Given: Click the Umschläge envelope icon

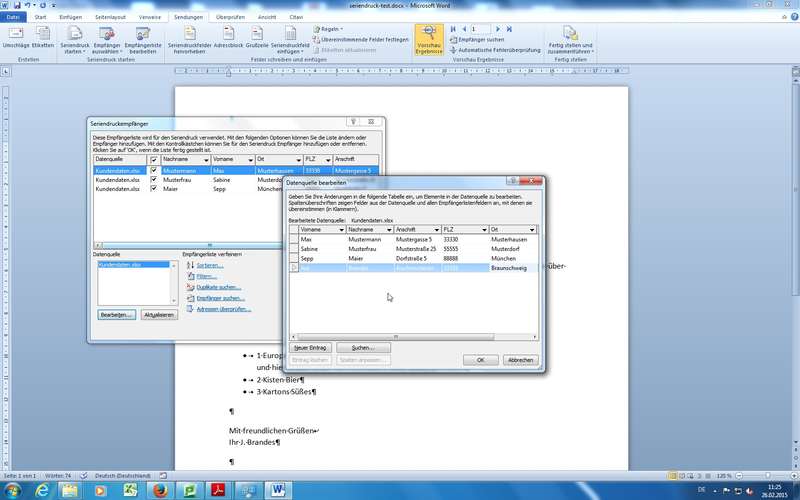Looking at the screenshot, I should point(15,37).
